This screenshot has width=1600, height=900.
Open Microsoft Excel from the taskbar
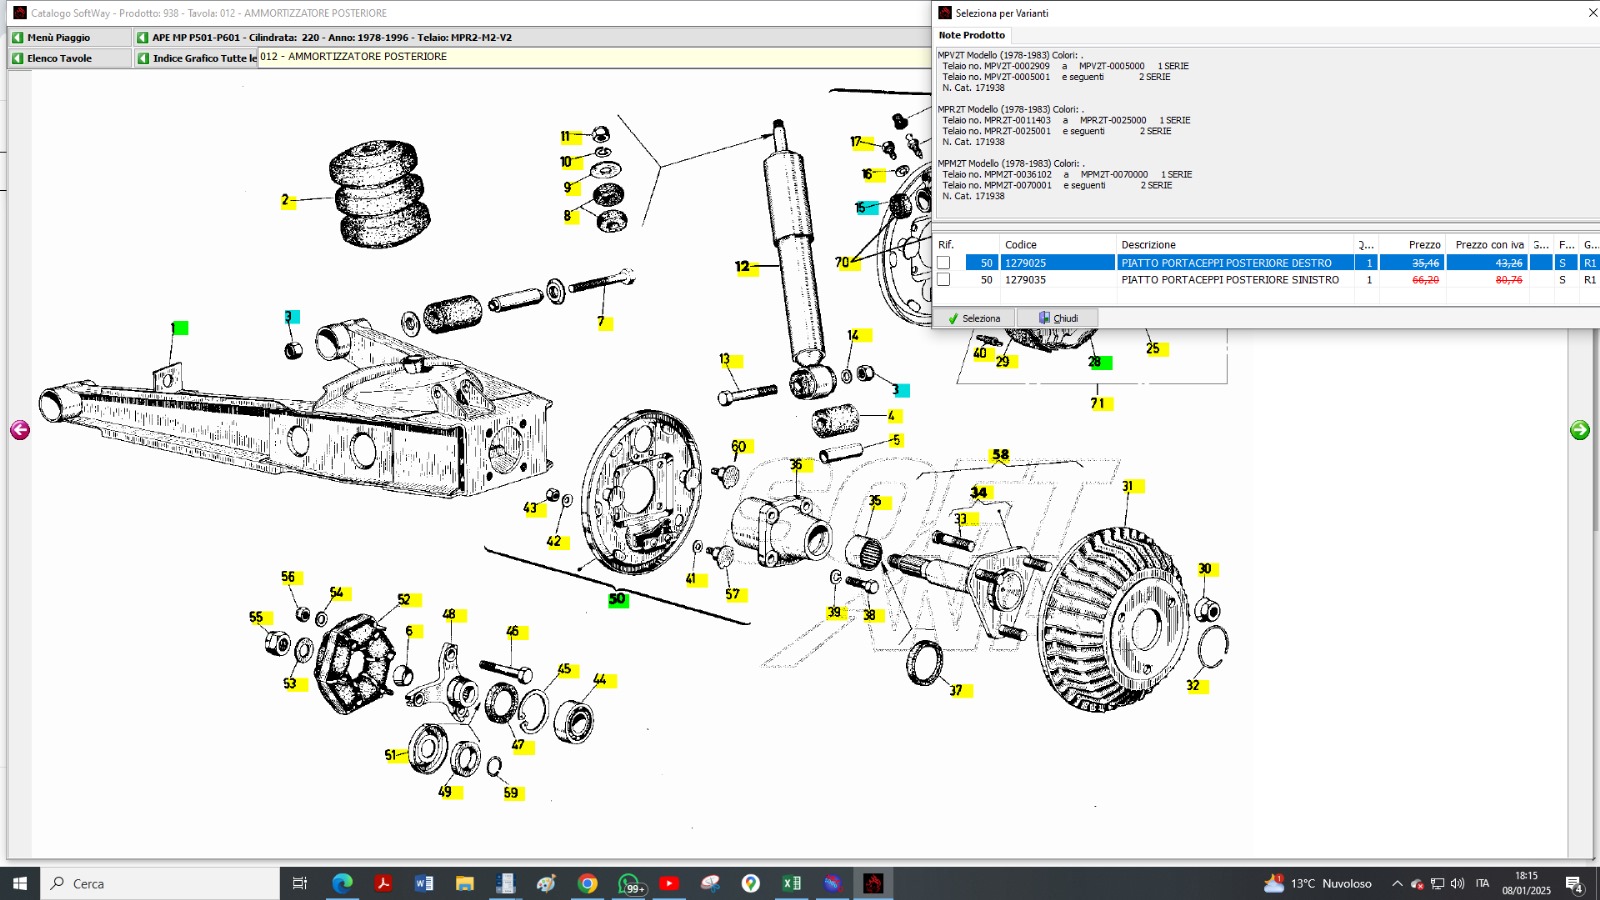(x=791, y=884)
